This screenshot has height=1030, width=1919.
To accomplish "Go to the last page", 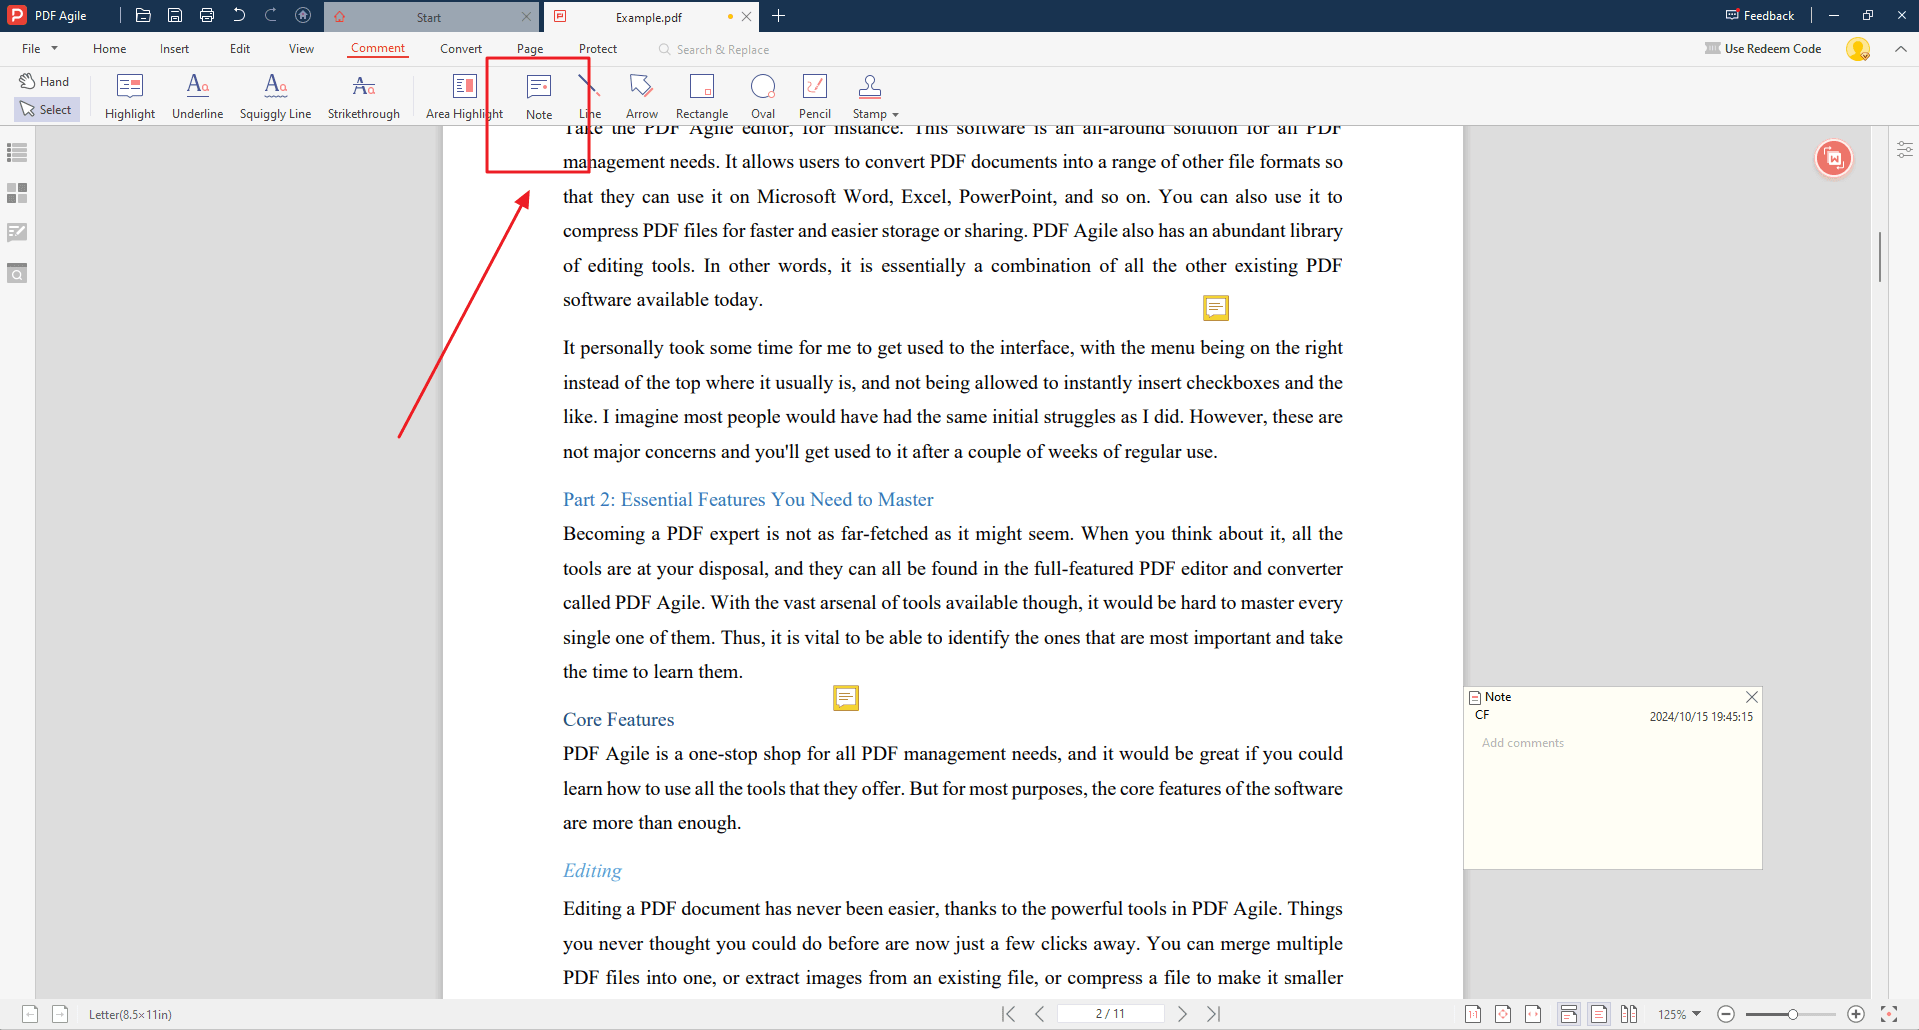I will tap(1213, 1014).
